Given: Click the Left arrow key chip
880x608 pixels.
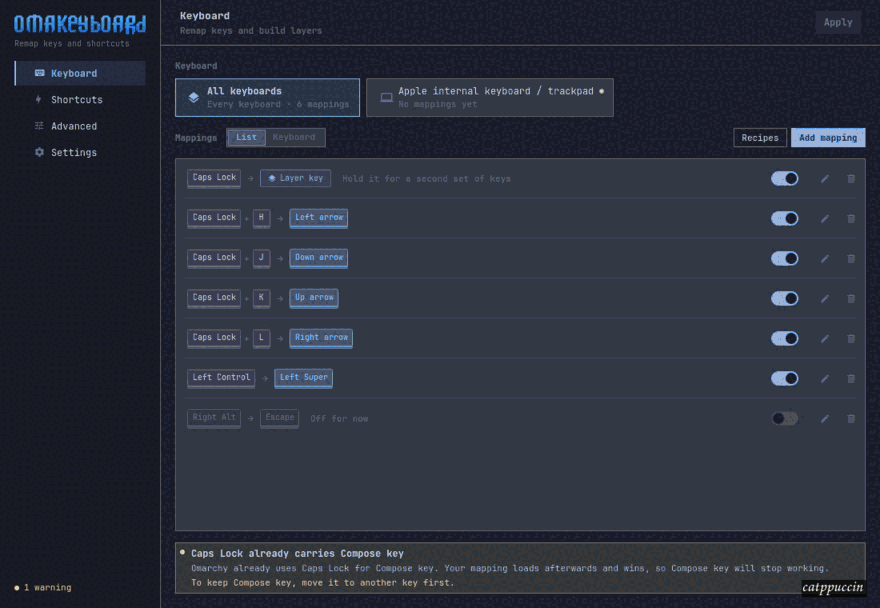Looking at the screenshot, I should tap(318, 218).
